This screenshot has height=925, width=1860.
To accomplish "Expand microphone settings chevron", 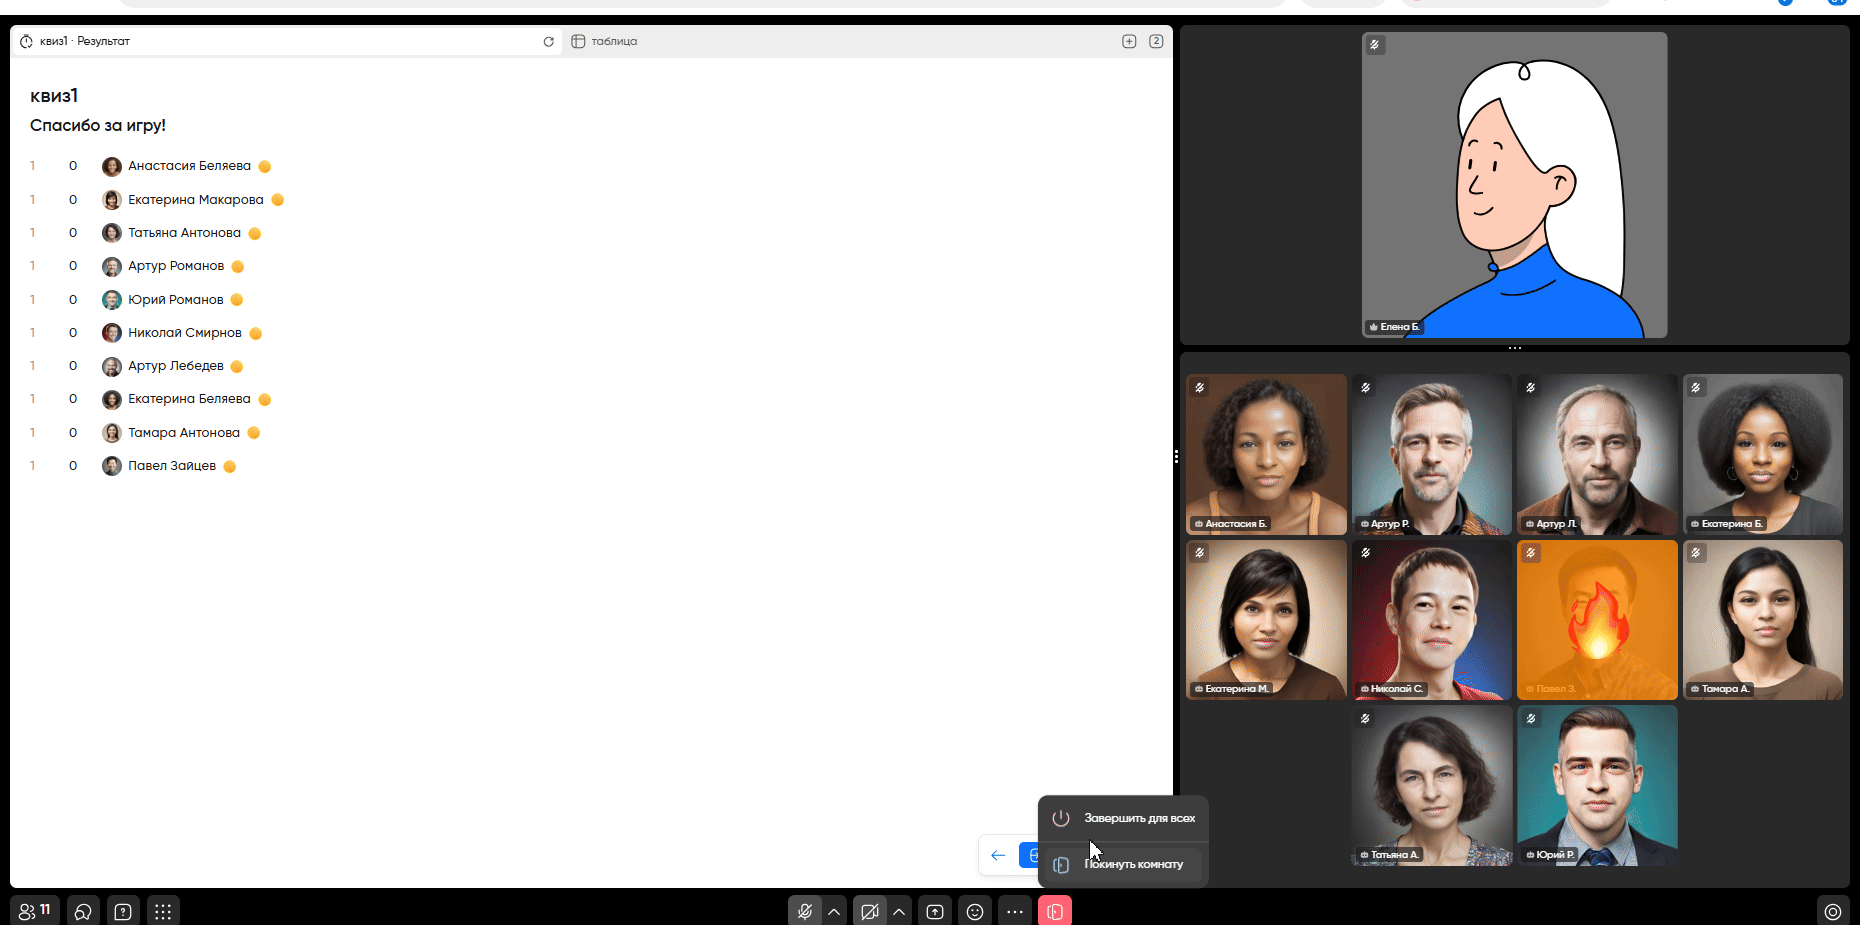I will [834, 911].
